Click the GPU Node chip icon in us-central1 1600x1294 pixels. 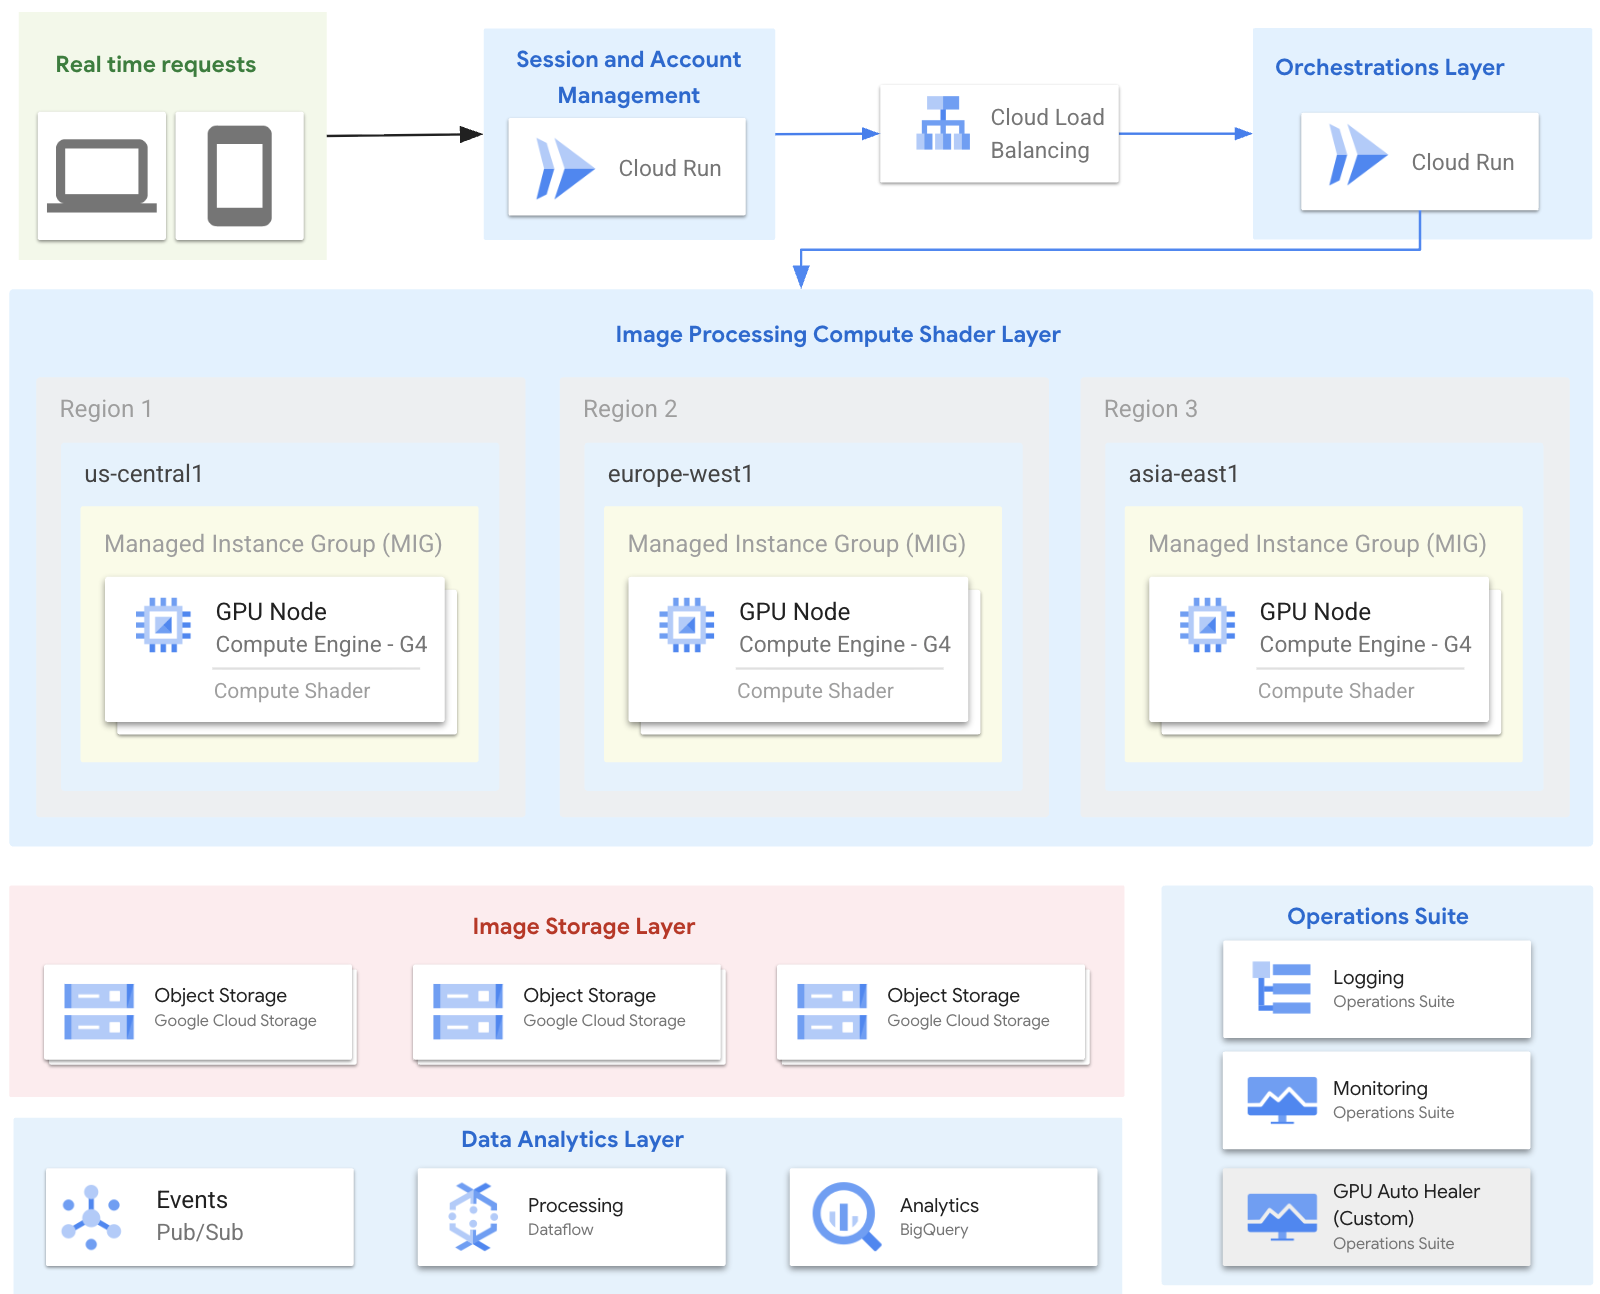coord(163,625)
